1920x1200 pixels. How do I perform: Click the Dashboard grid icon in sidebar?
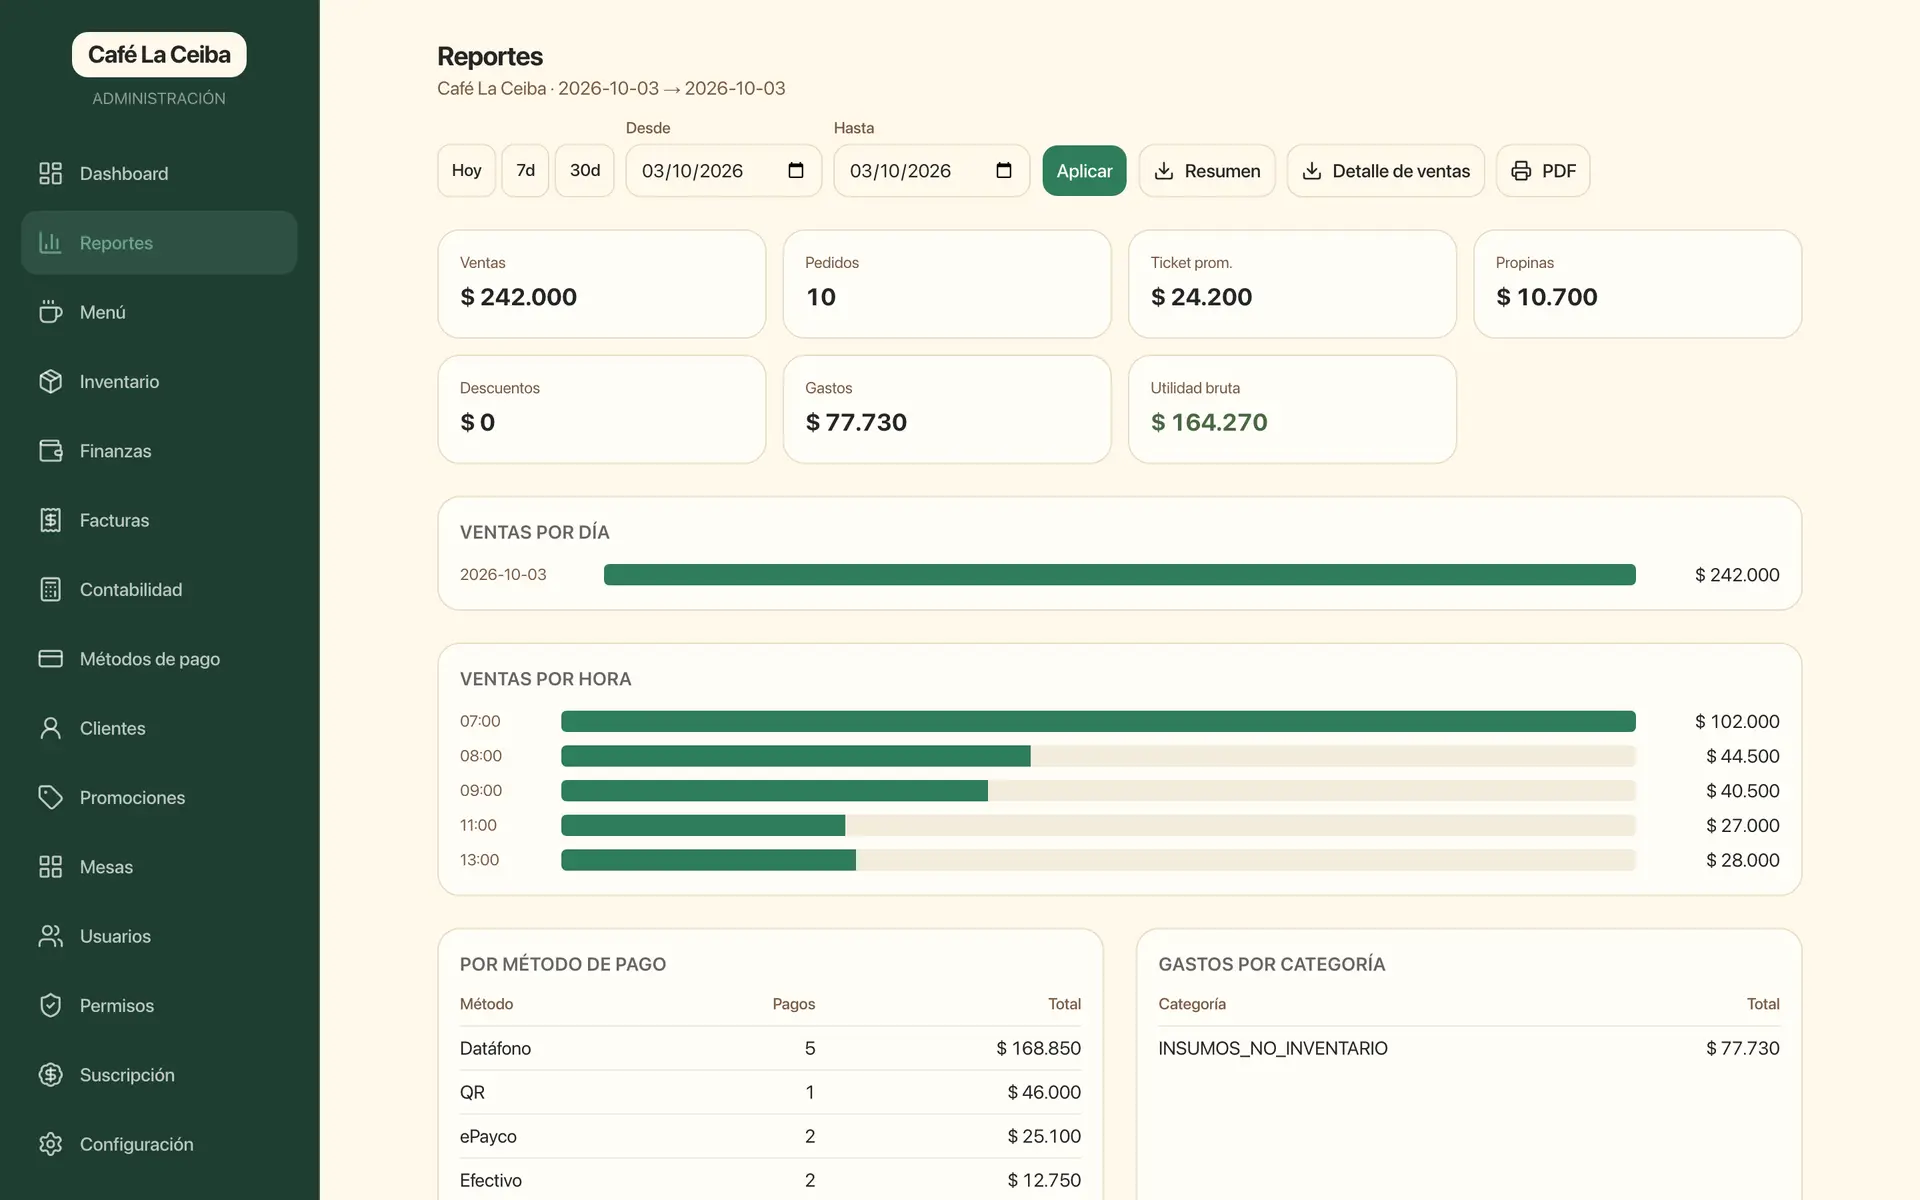50,173
